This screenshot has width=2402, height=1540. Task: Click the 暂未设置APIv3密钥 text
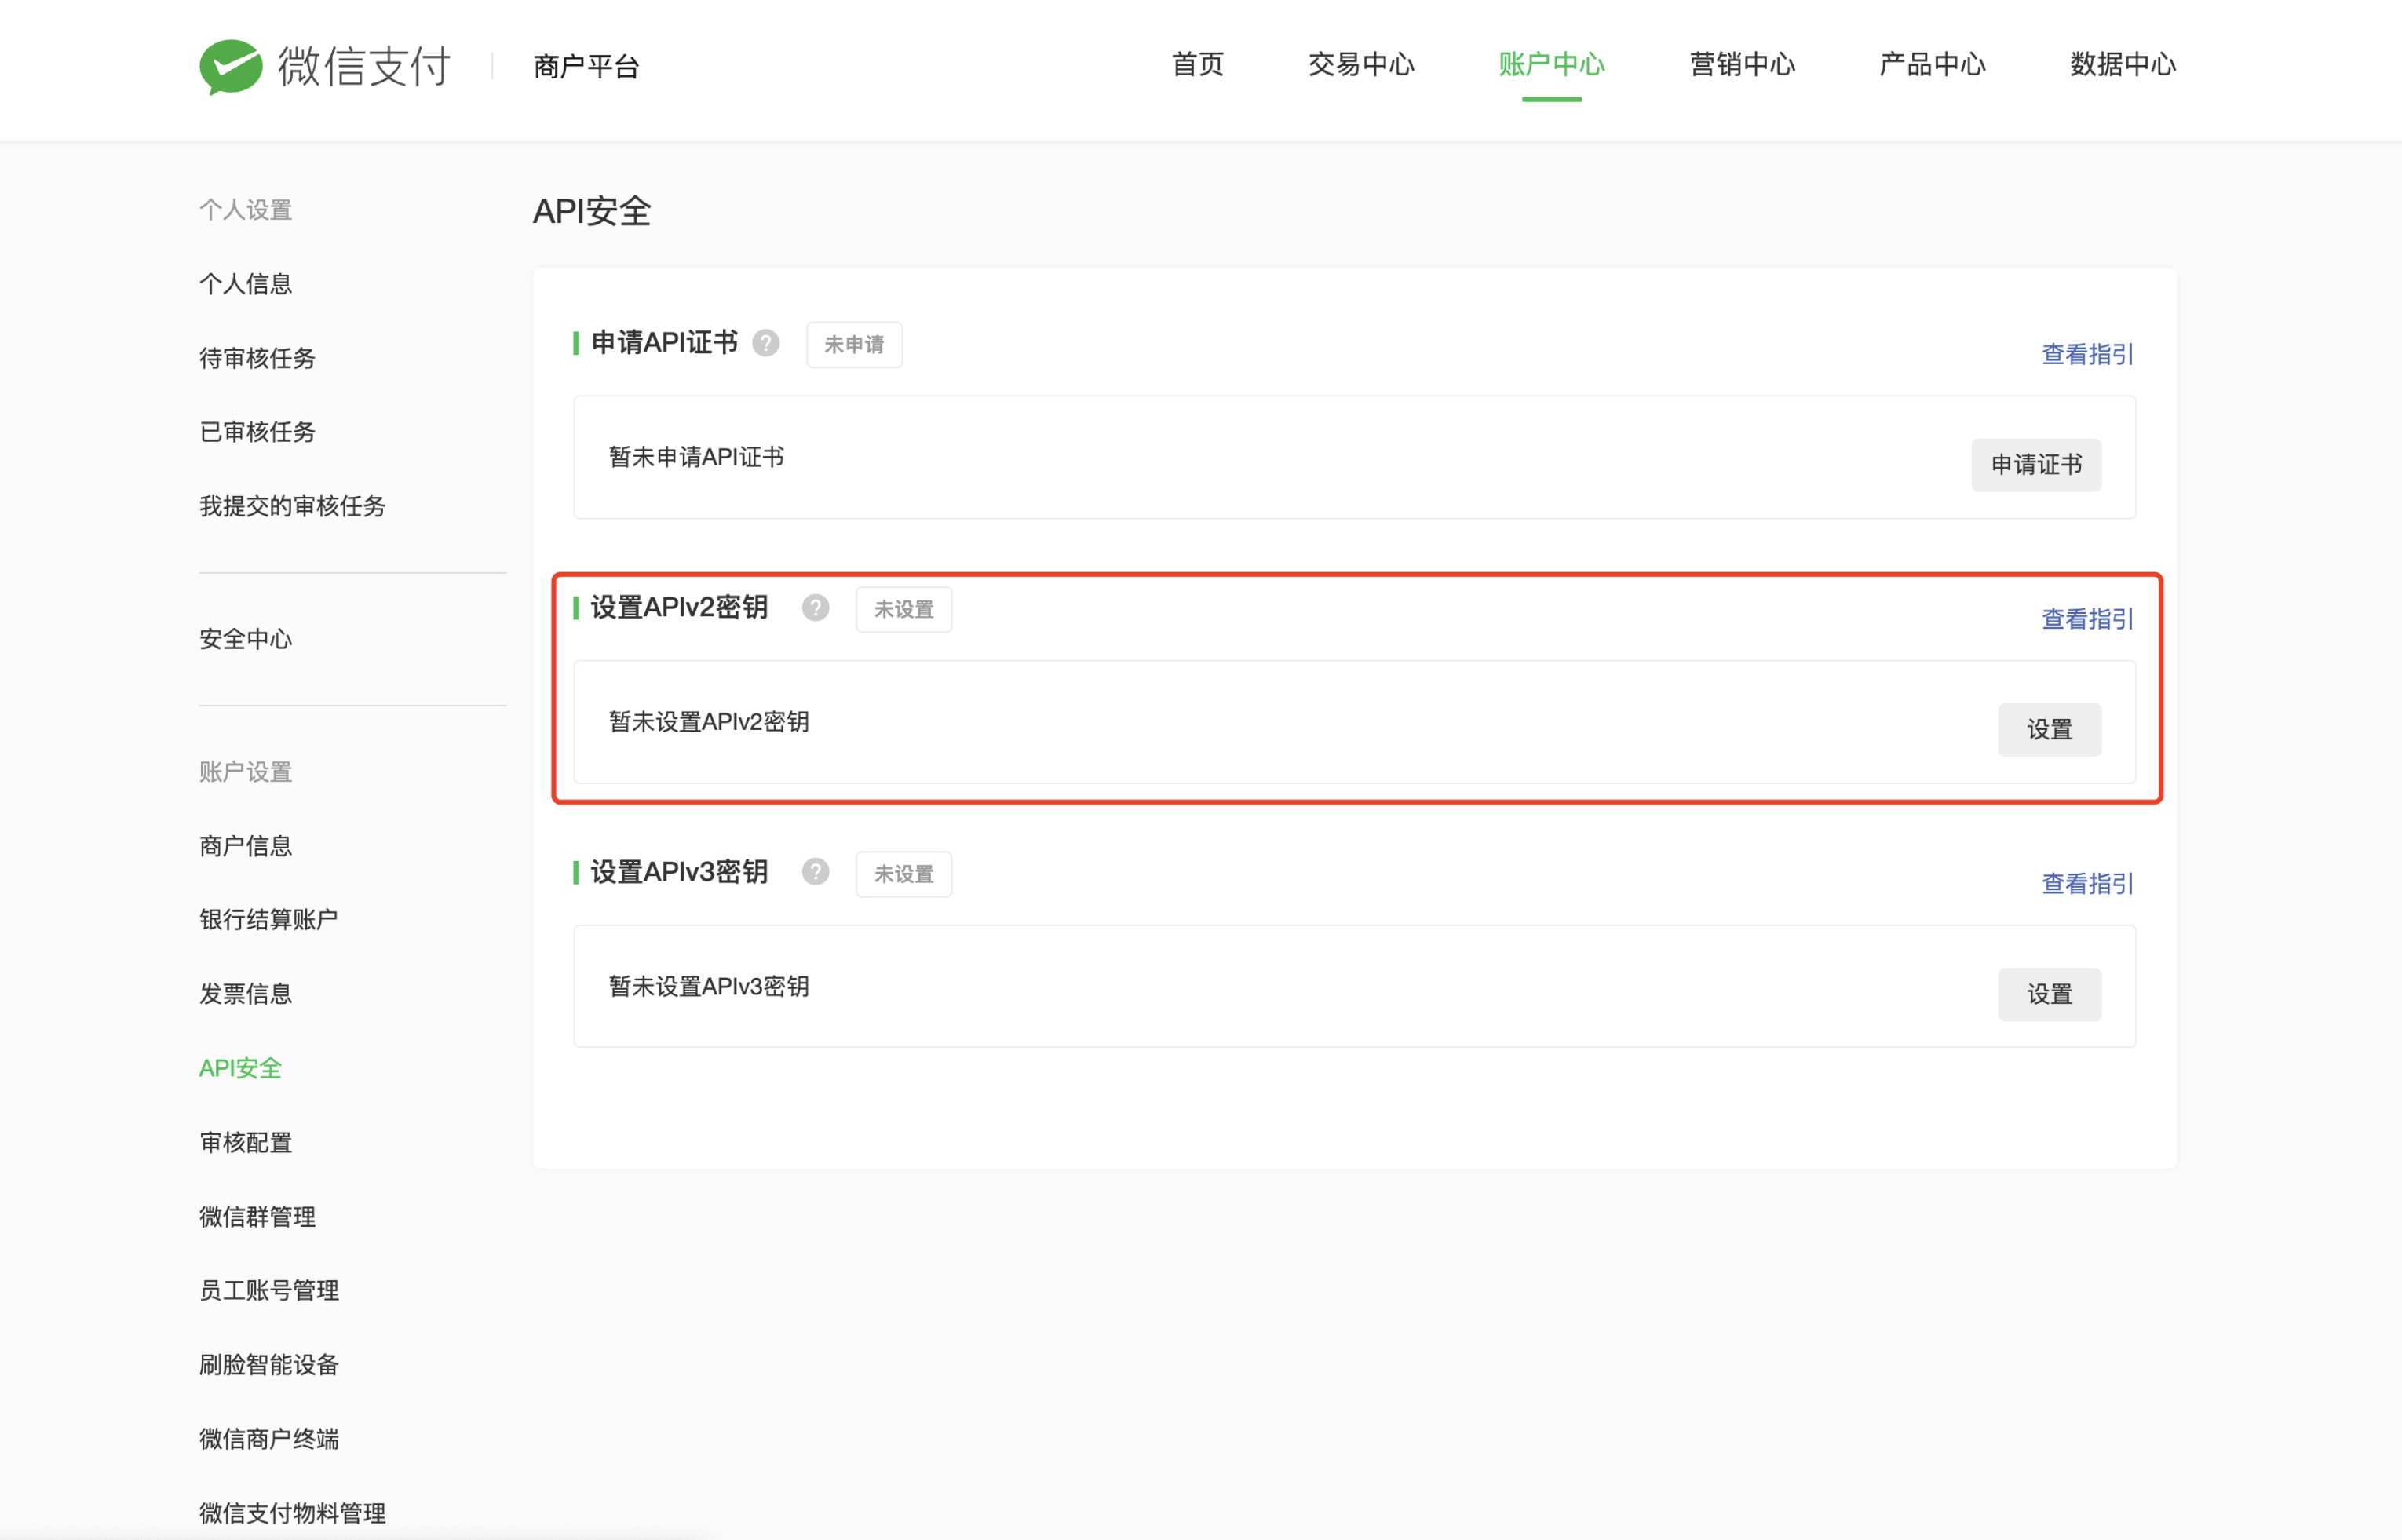pyautogui.click(x=709, y=987)
